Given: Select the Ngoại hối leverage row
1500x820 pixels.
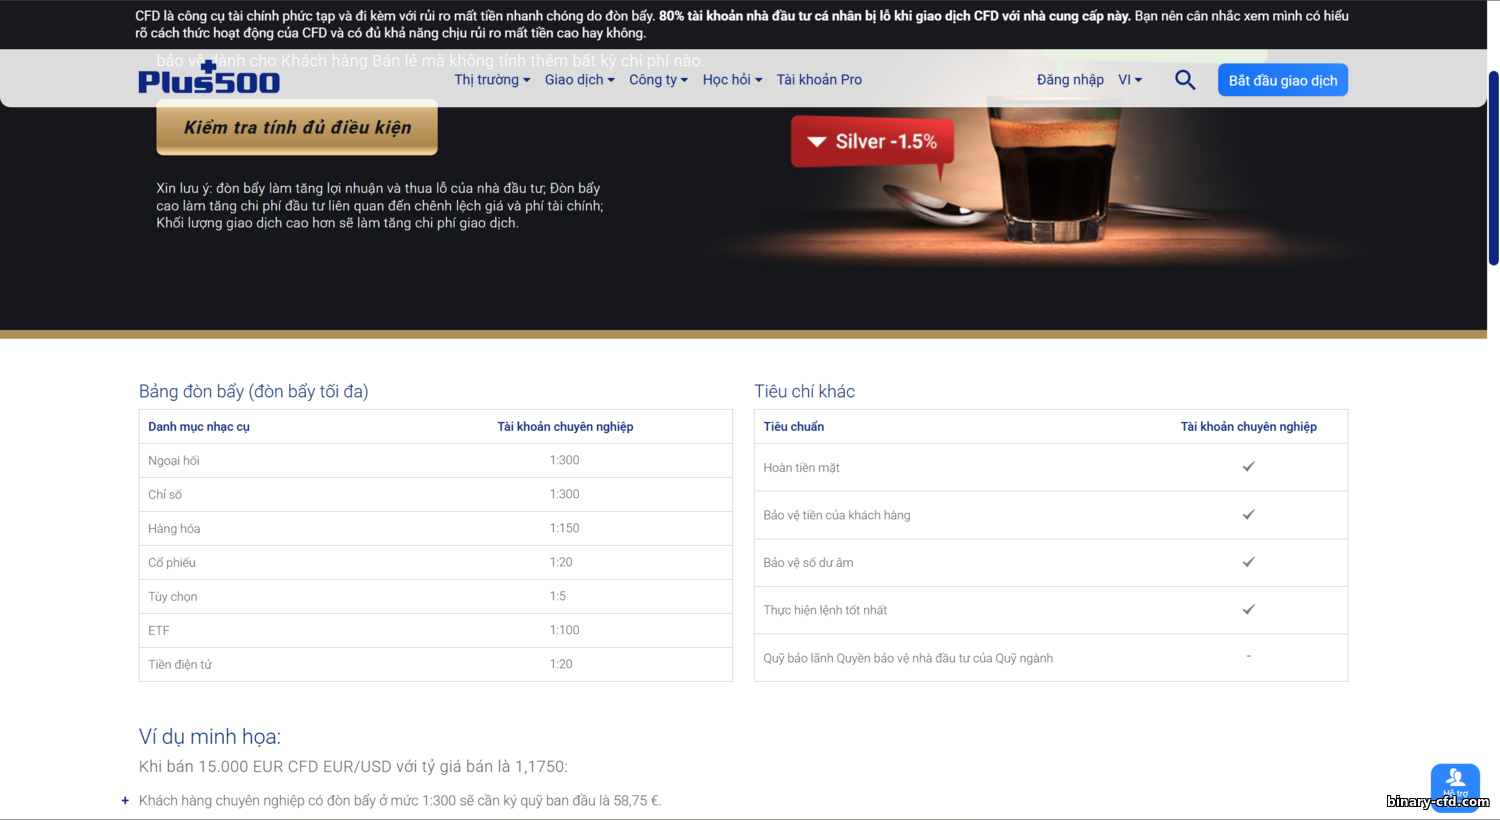Looking at the screenshot, I should pyautogui.click(x=435, y=460).
